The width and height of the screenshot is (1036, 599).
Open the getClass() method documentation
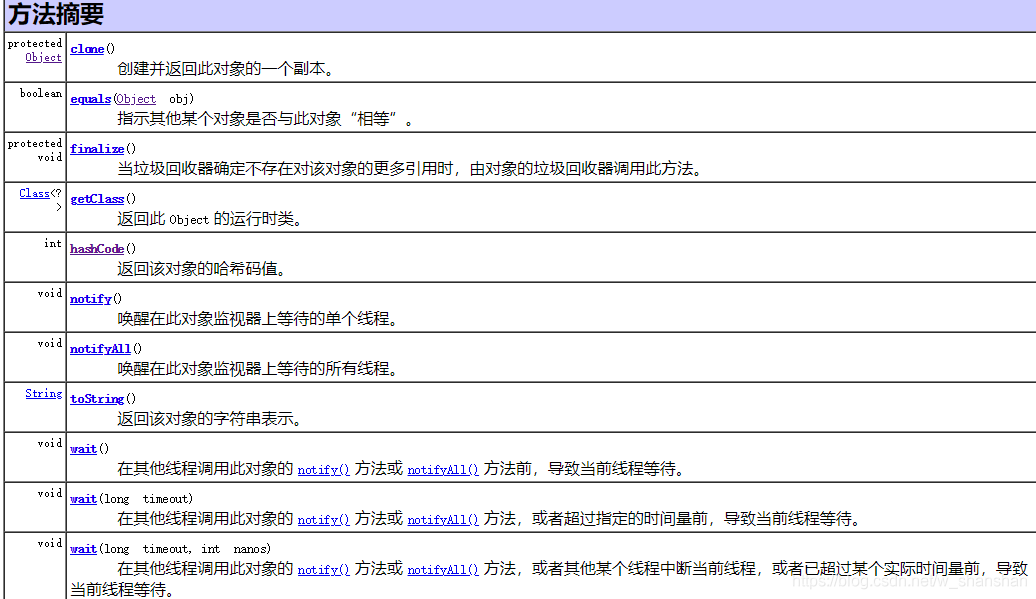click(97, 199)
